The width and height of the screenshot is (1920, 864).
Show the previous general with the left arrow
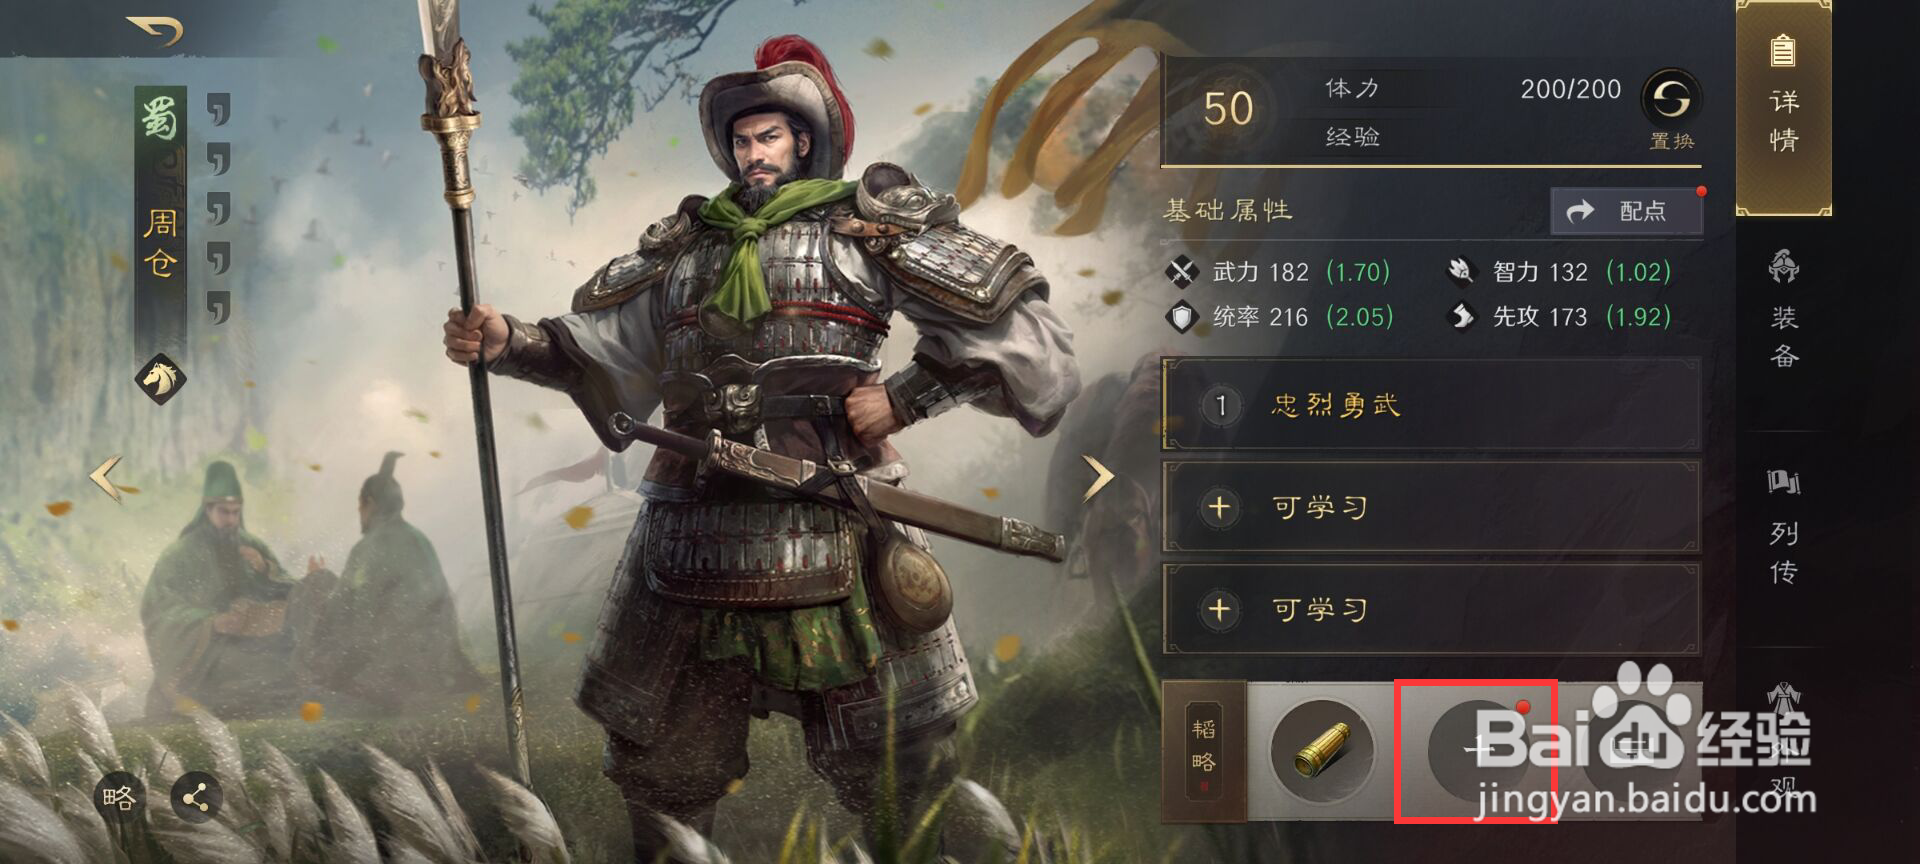[106, 477]
